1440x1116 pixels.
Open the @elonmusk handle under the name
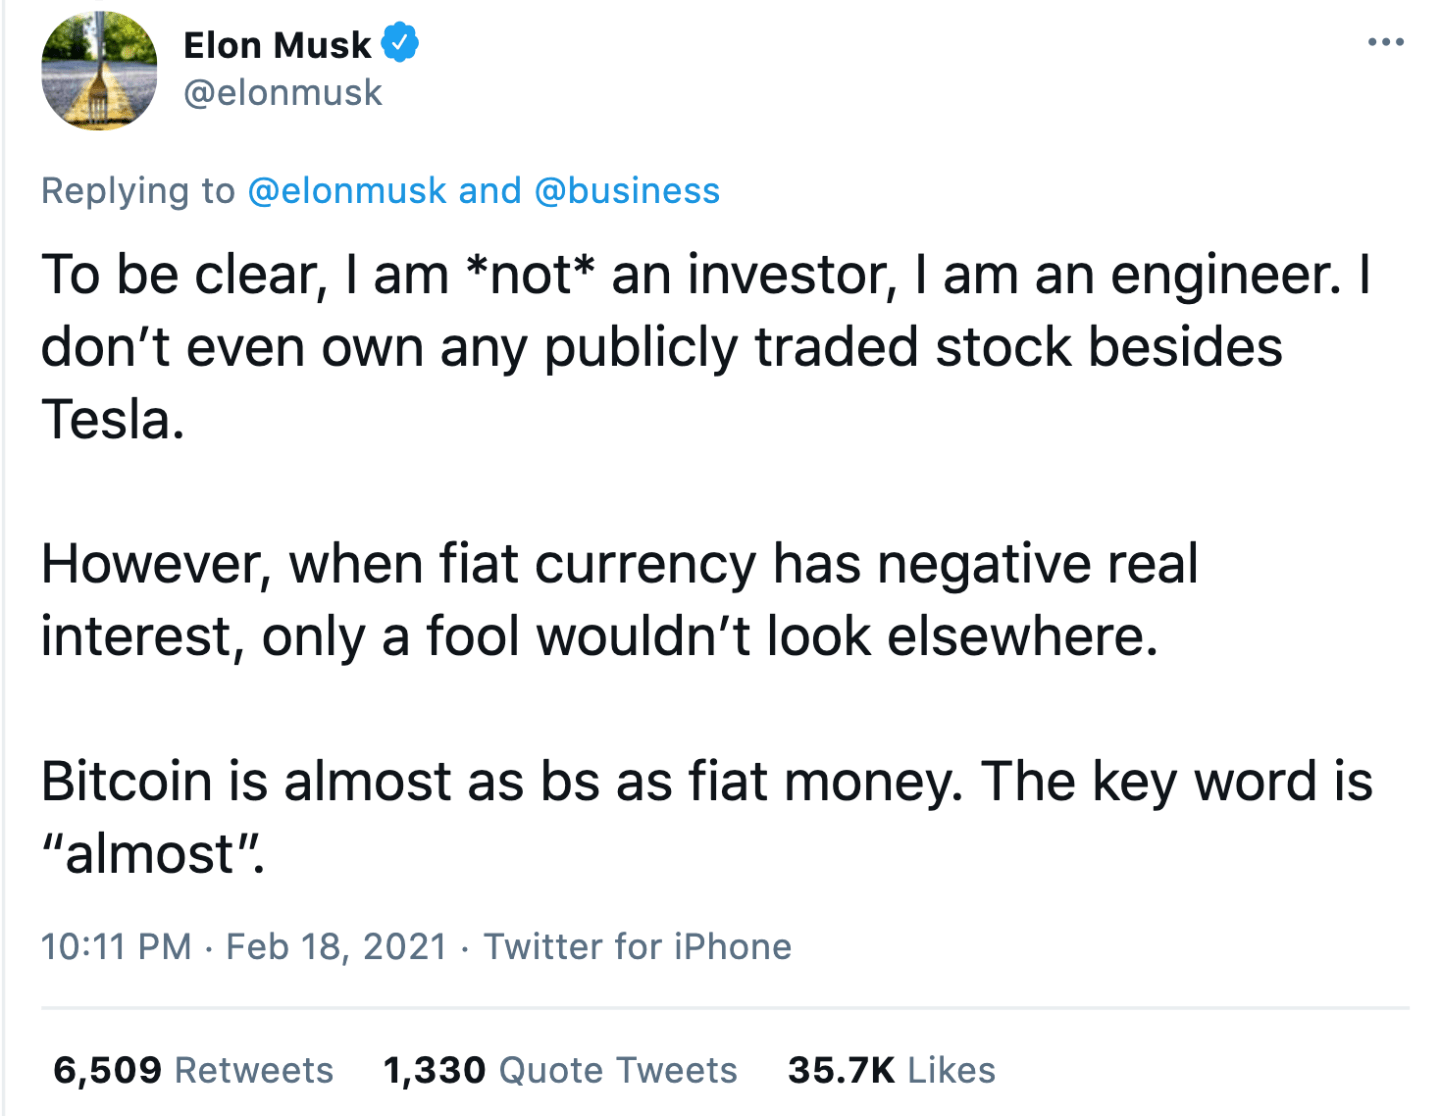coord(283,93)
